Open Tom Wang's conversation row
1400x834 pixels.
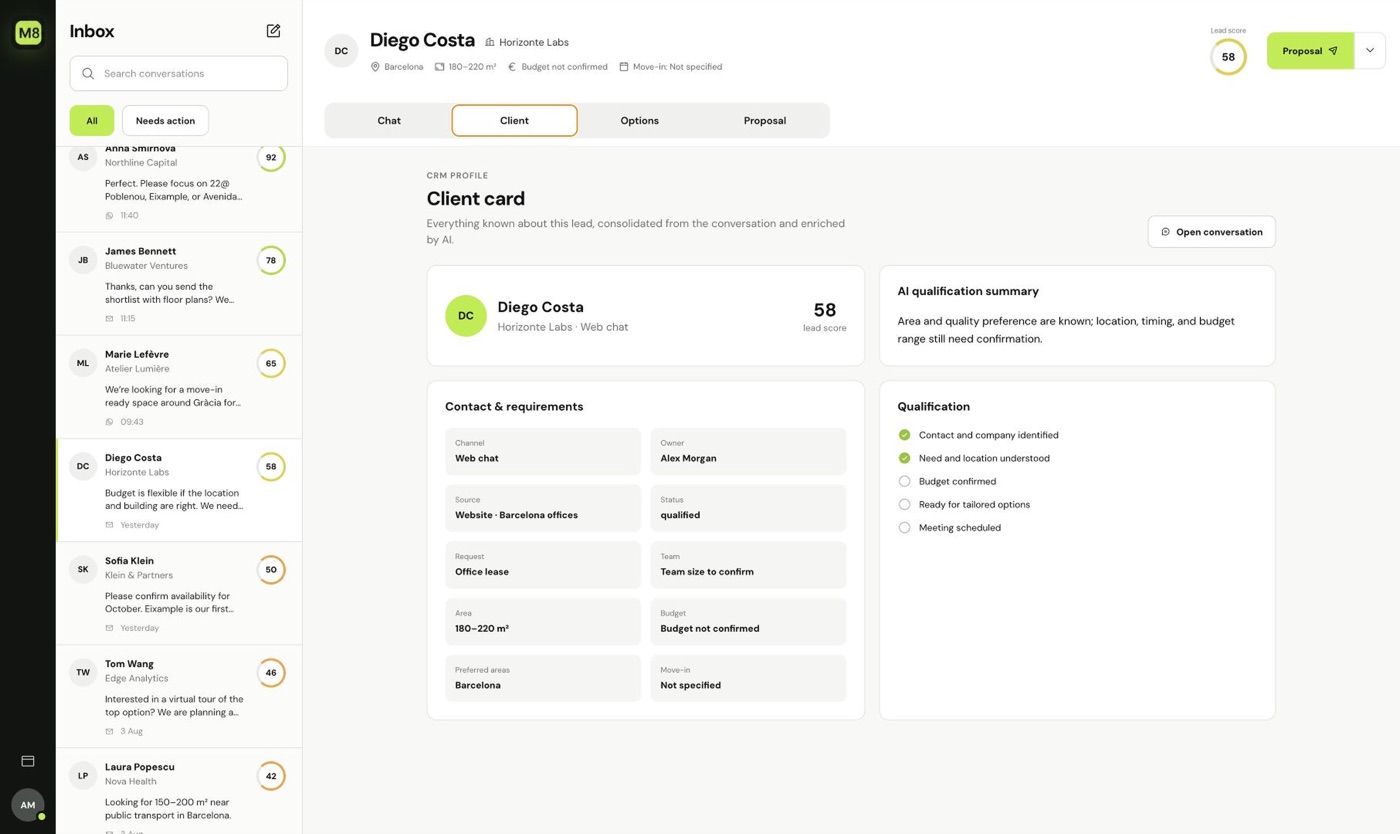pyautogui.click(x=179, y=697)
